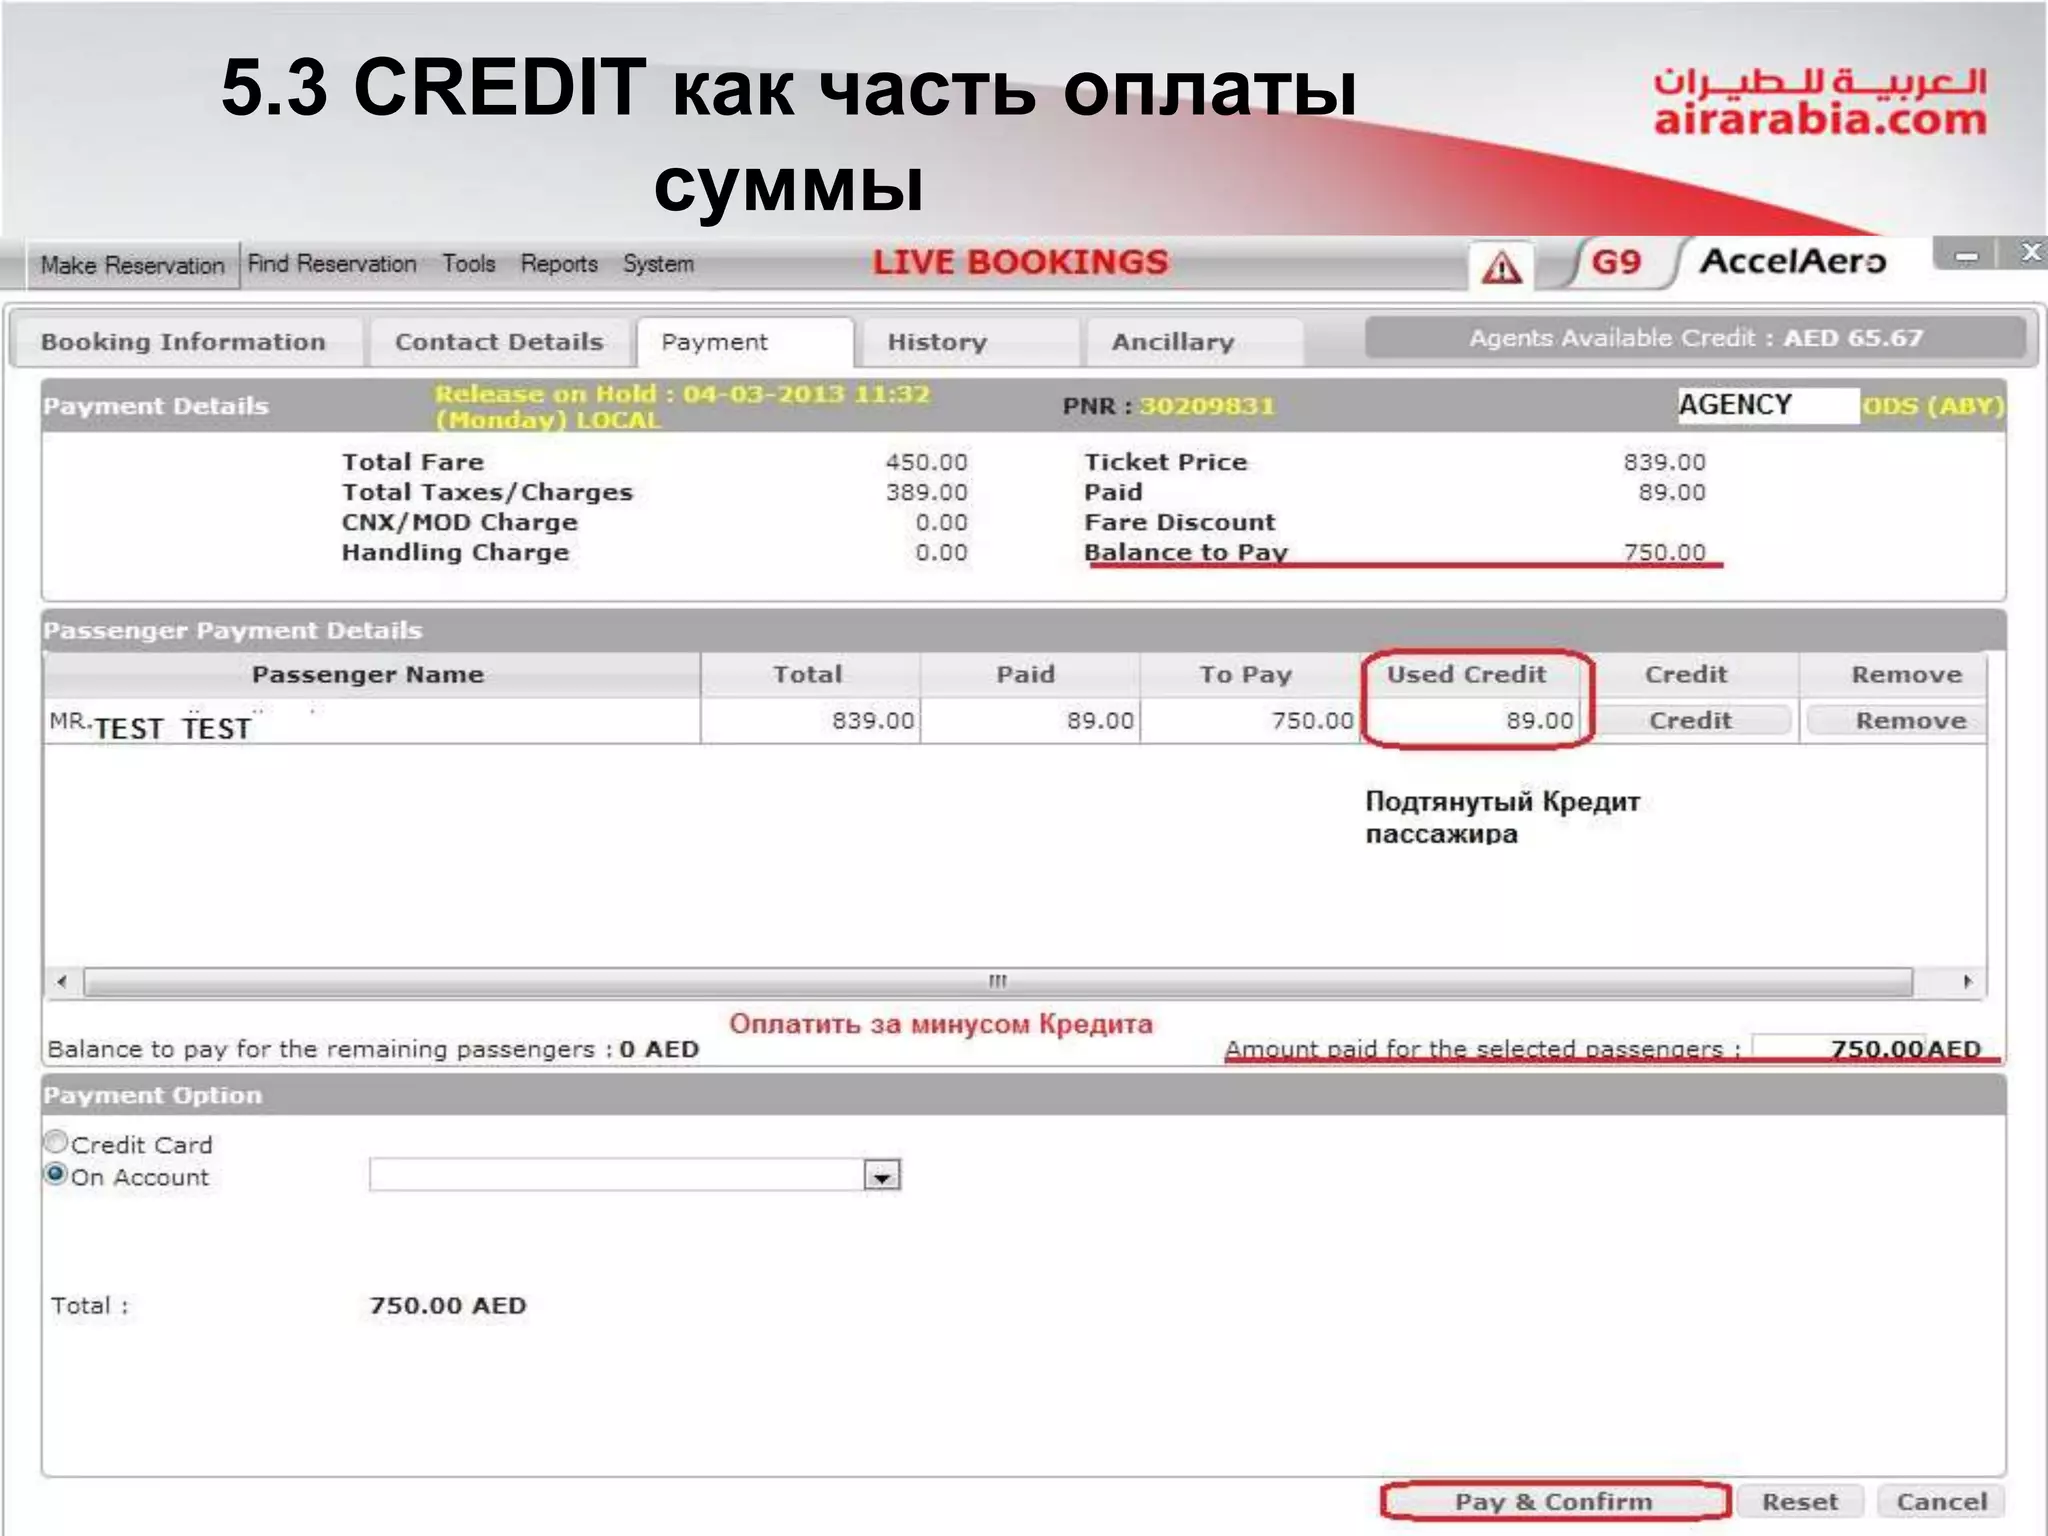Viewport: 2048px width, 1536px height.
Task: Click the Paid column header
Action: click(1028, 674)
